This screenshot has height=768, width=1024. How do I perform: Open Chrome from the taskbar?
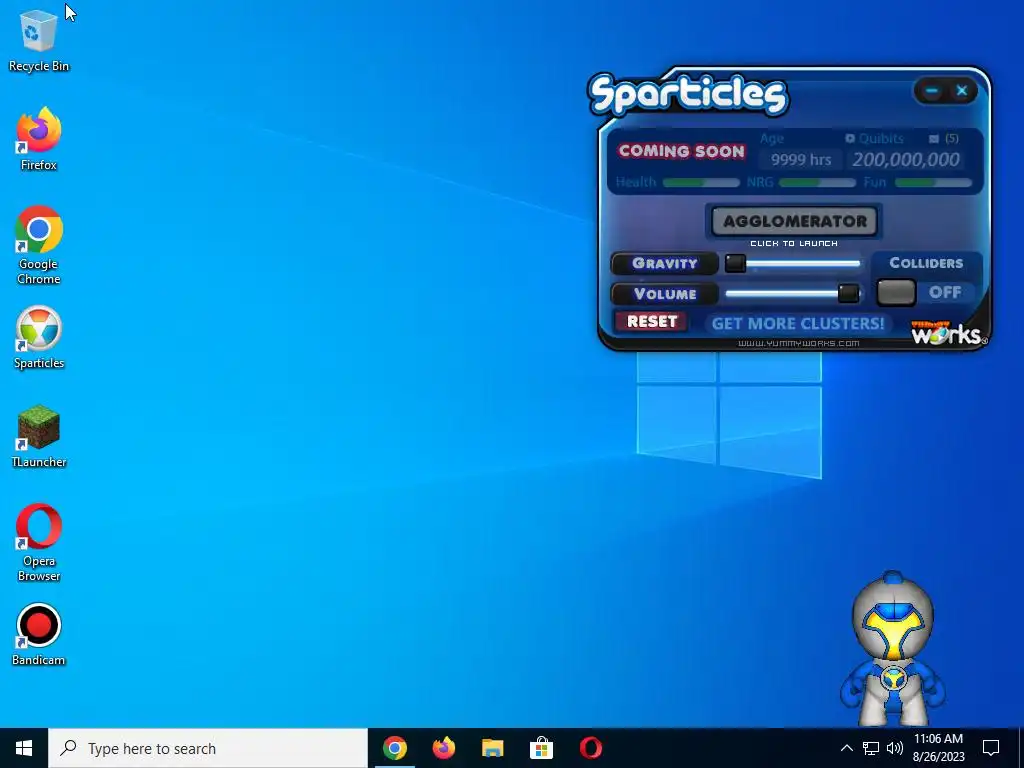click(394, 748)
